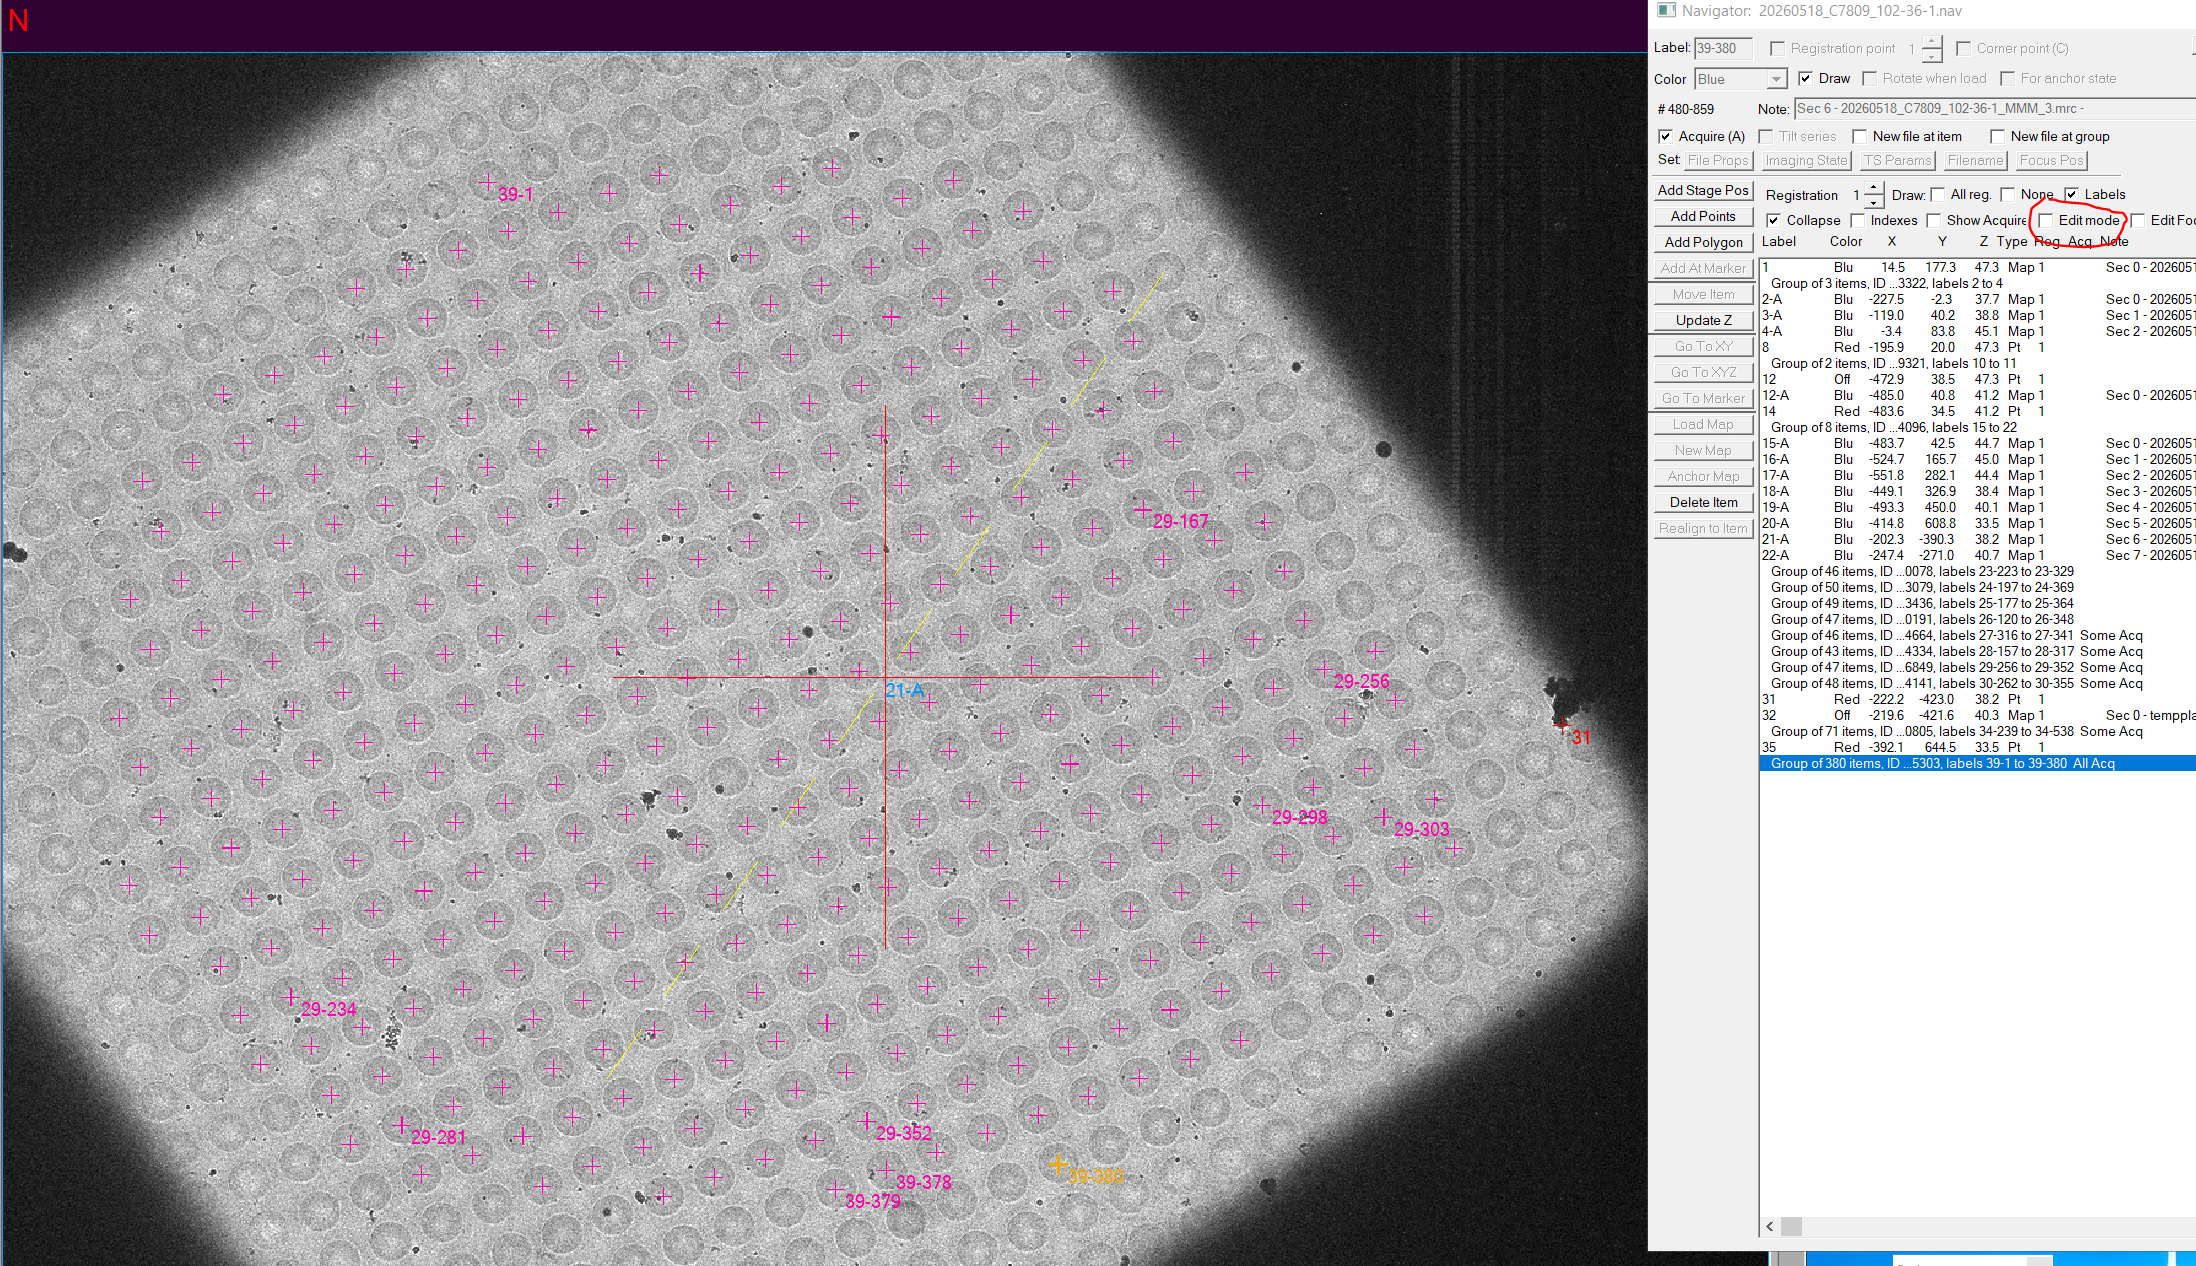
Task: Select list row 15-A
Action: [1977, 444]
